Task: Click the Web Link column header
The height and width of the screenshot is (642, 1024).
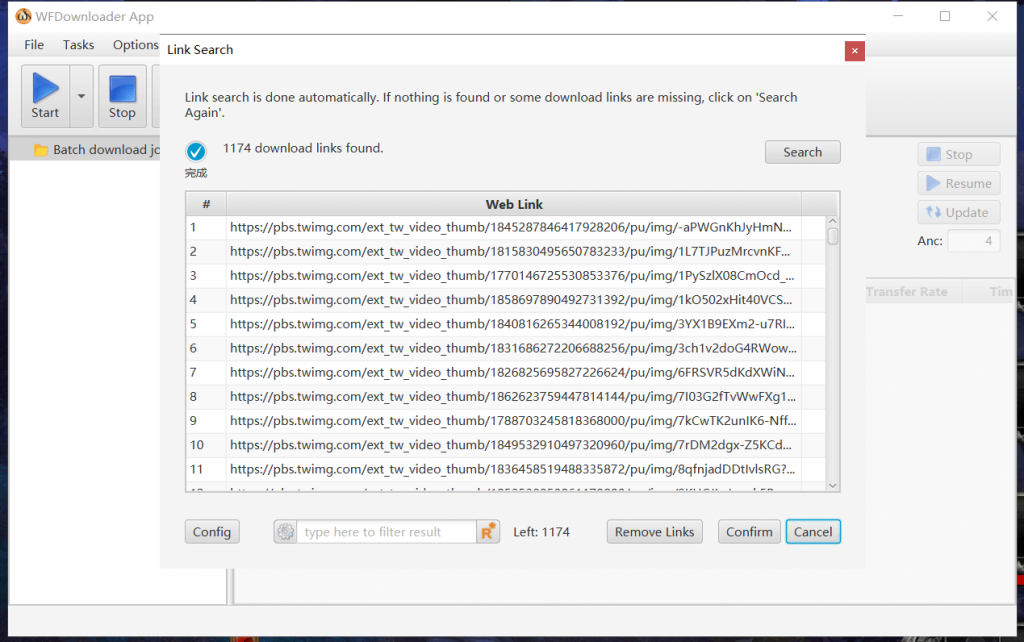Action: click(x=514, y=204)
